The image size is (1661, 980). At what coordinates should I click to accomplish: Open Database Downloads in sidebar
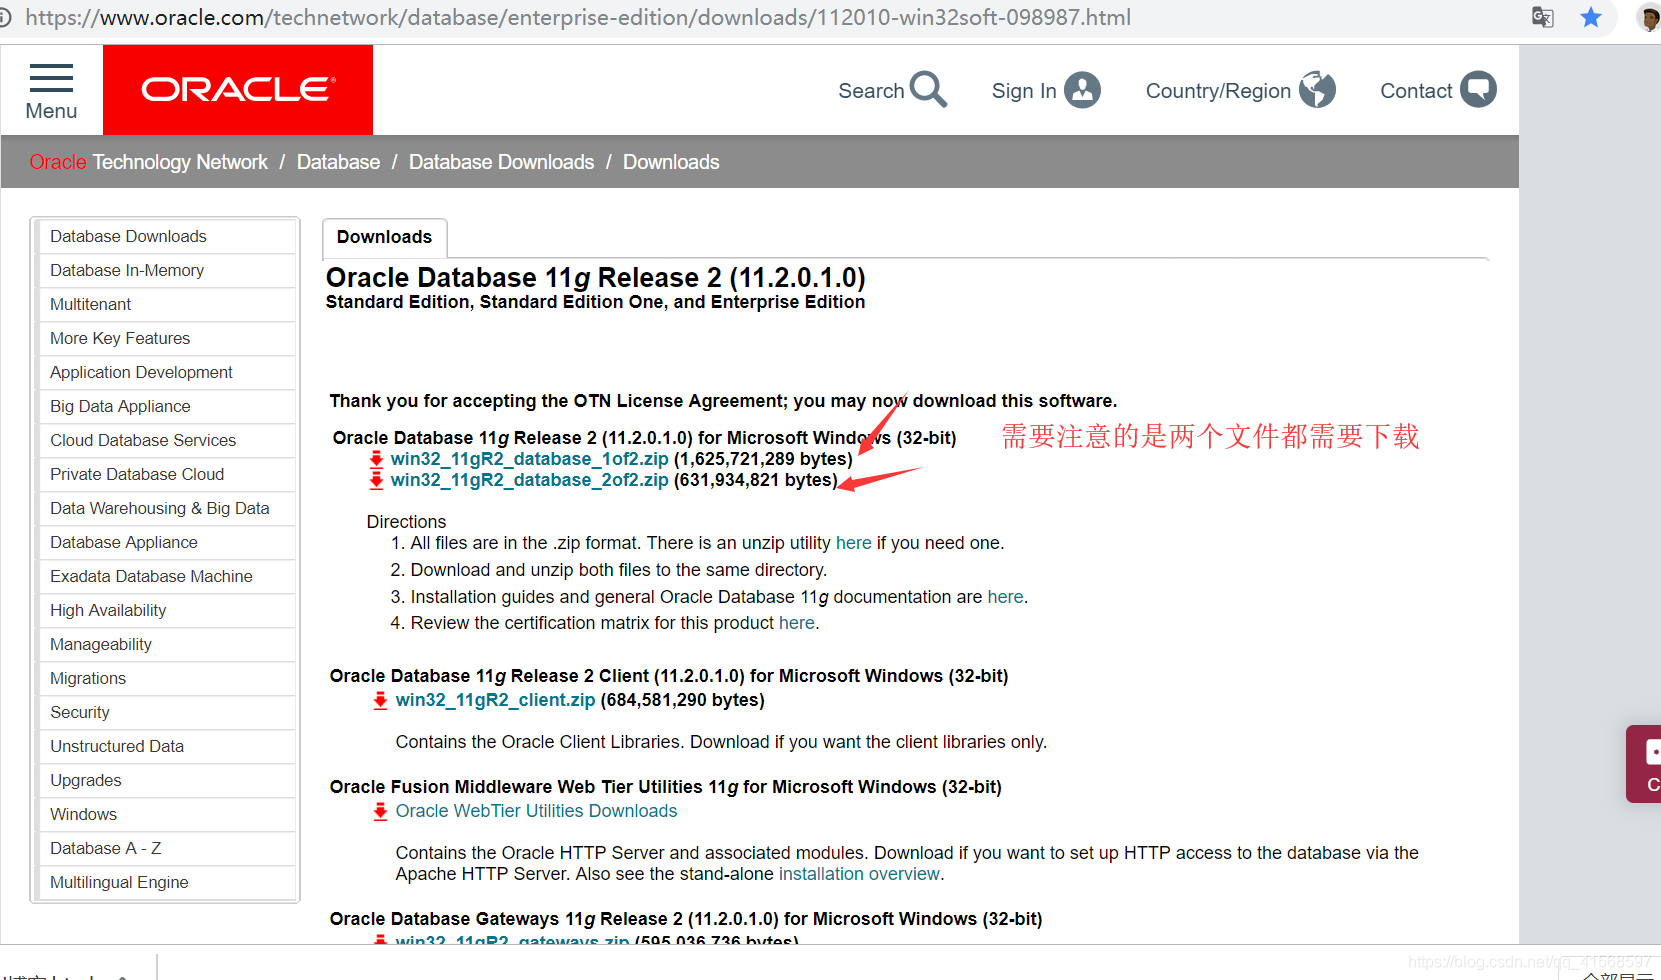tap(167, 237)
